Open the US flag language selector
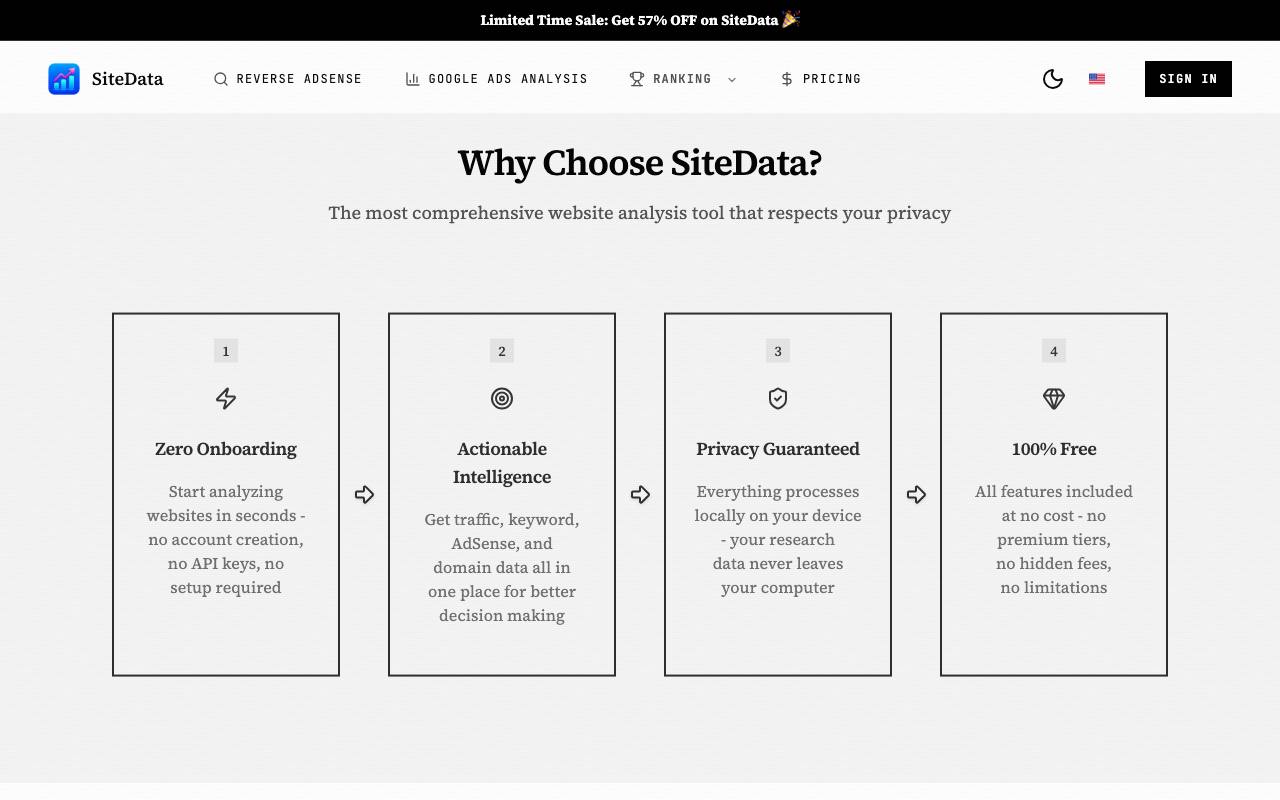Image resolution: width=1280 pixels, height=800 pixels. (x=1097, y=79)
